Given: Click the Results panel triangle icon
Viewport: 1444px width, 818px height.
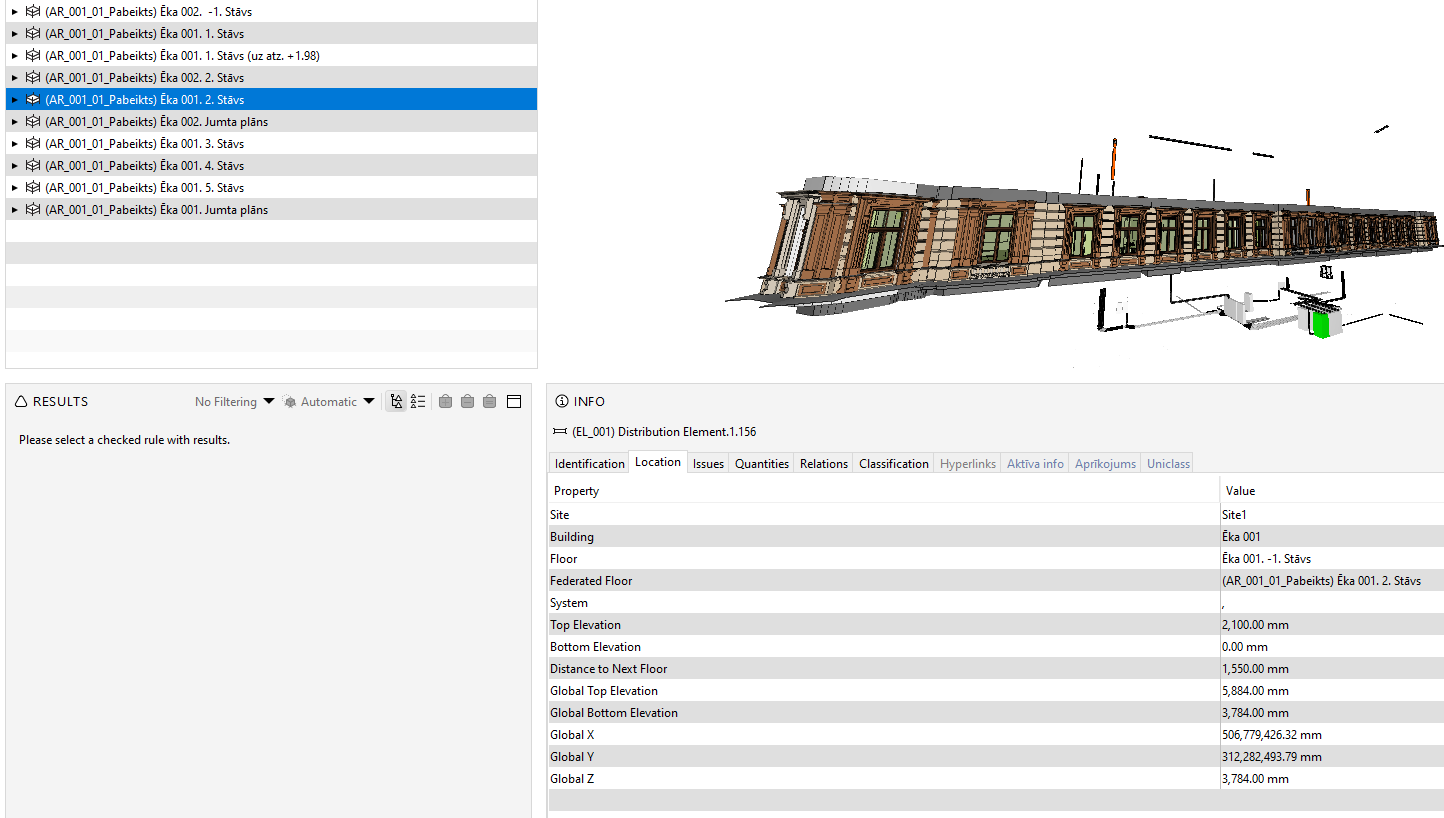Looking at the screenshot, I should (22, 401).
